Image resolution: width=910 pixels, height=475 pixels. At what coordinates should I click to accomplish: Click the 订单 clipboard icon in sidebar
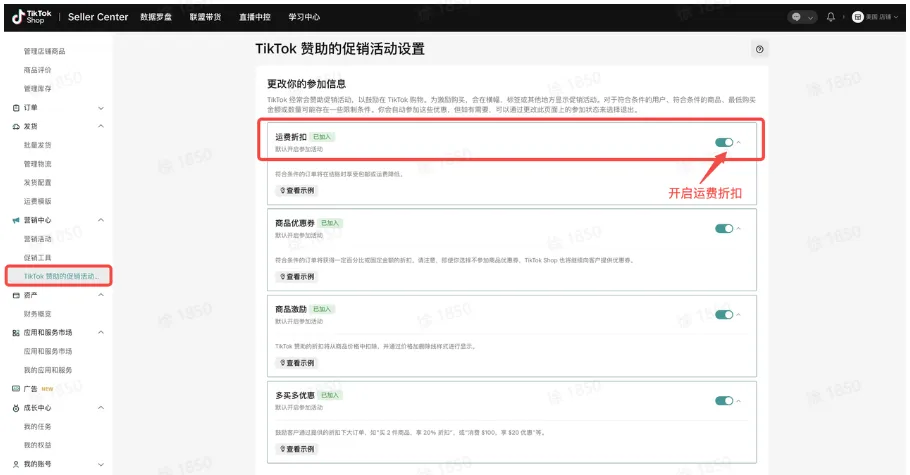tap(16, 107)
